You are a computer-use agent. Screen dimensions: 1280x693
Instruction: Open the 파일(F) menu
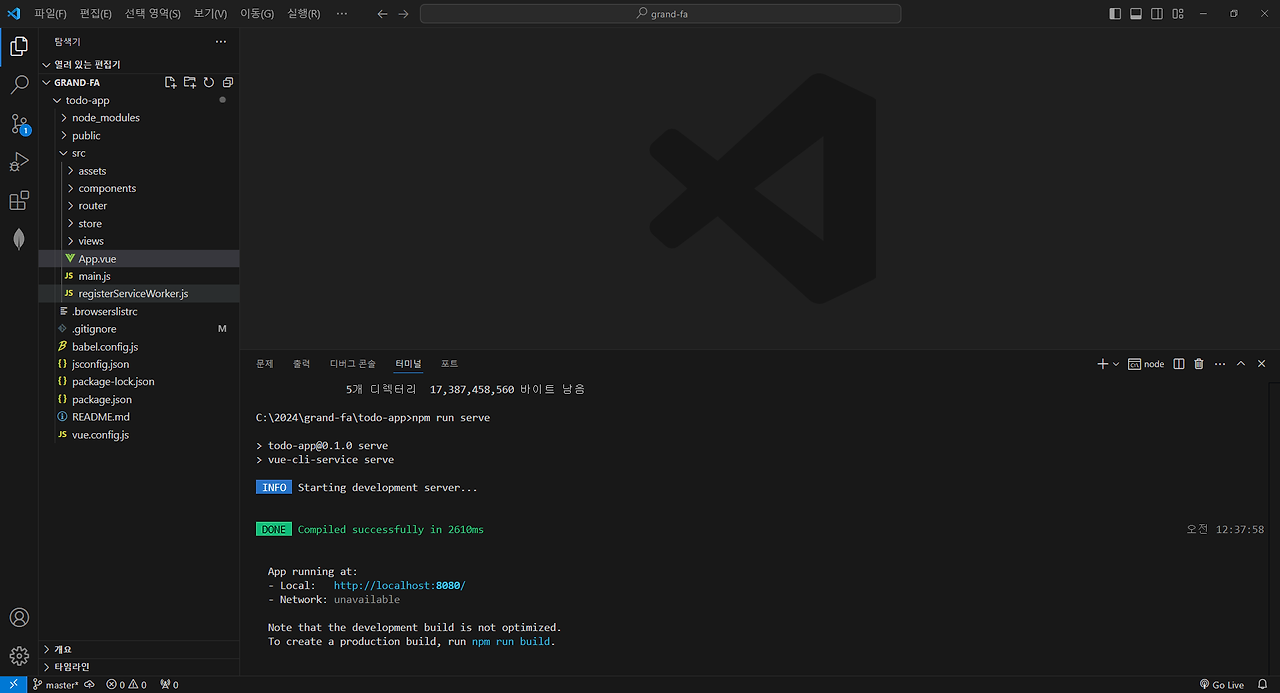click(50, 14)
